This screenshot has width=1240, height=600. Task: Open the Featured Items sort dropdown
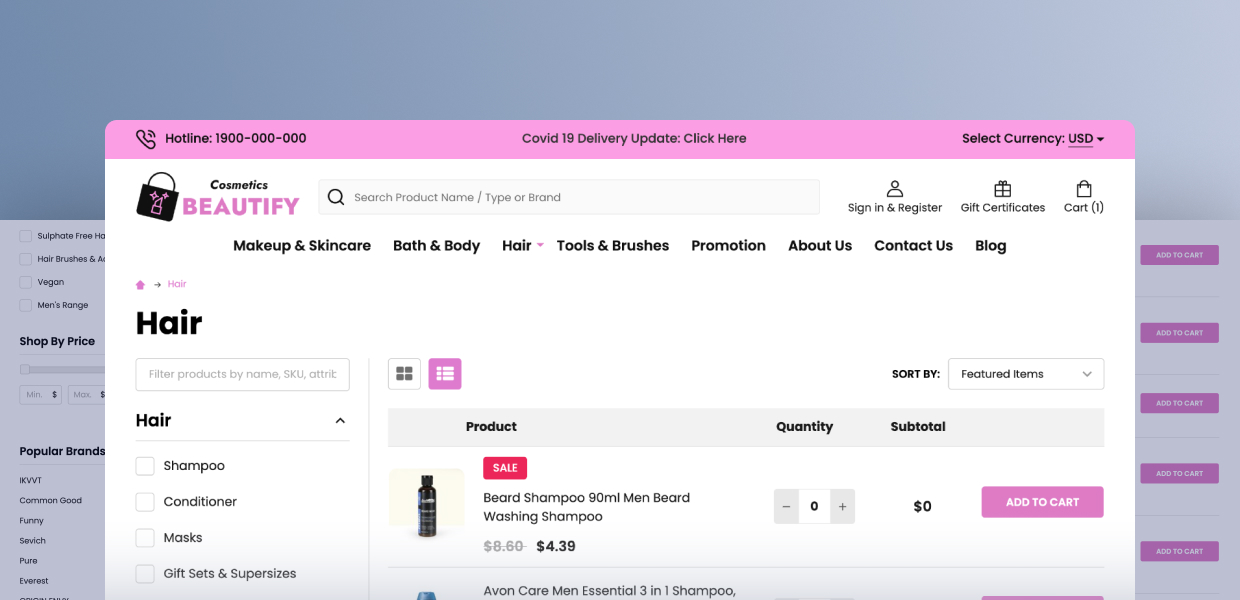[x=1025, y=373]
